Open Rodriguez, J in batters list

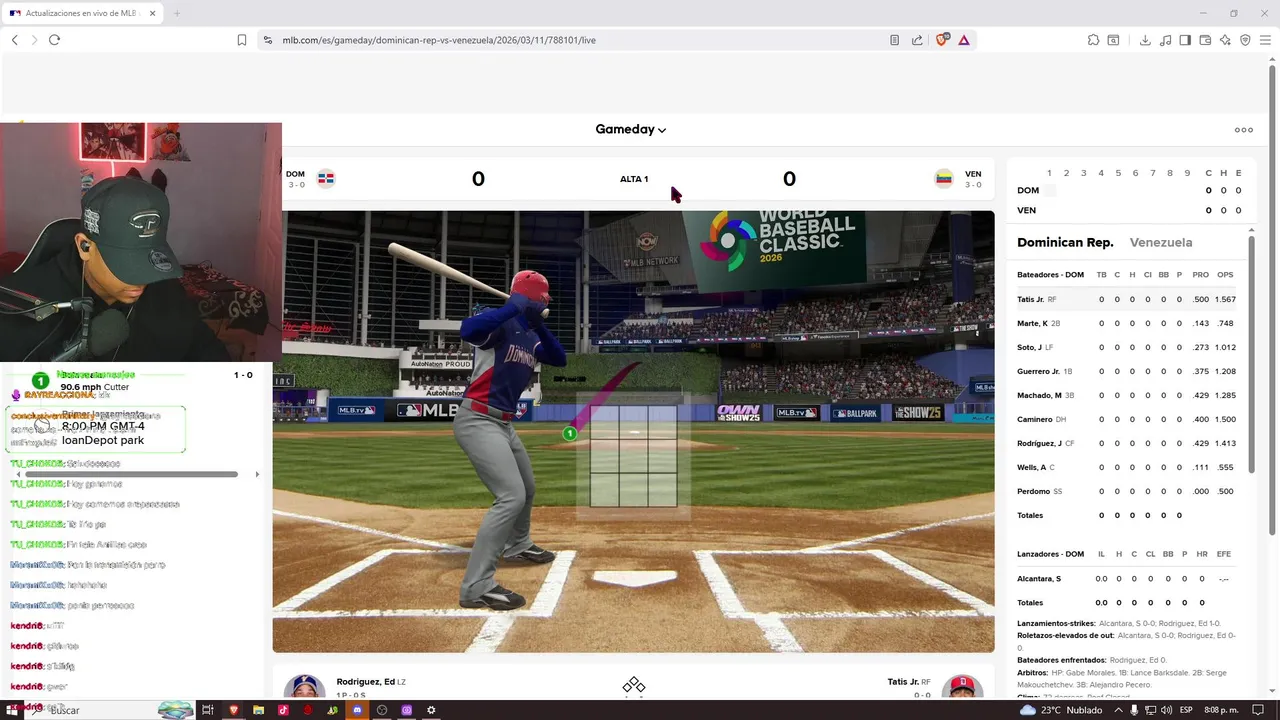tap(1039, 444)
